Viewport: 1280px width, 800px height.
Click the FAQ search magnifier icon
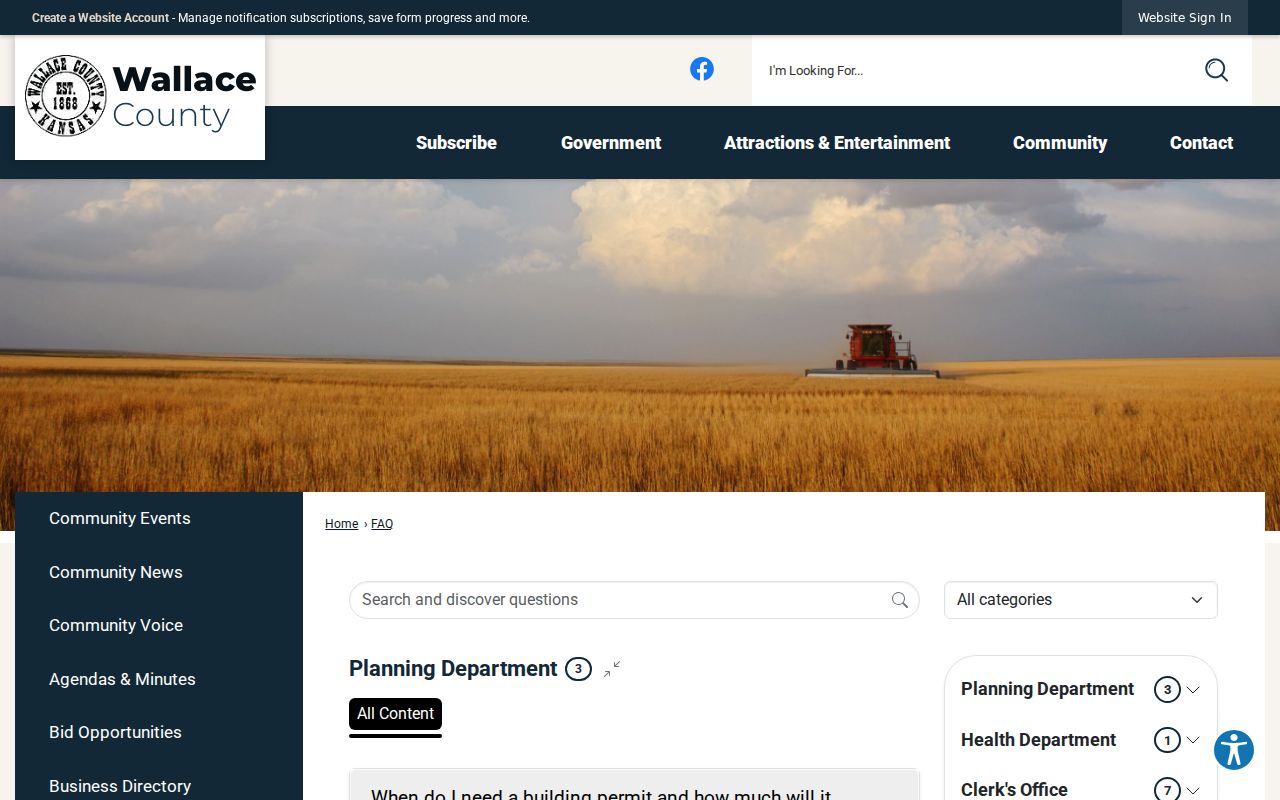point(900,600)
